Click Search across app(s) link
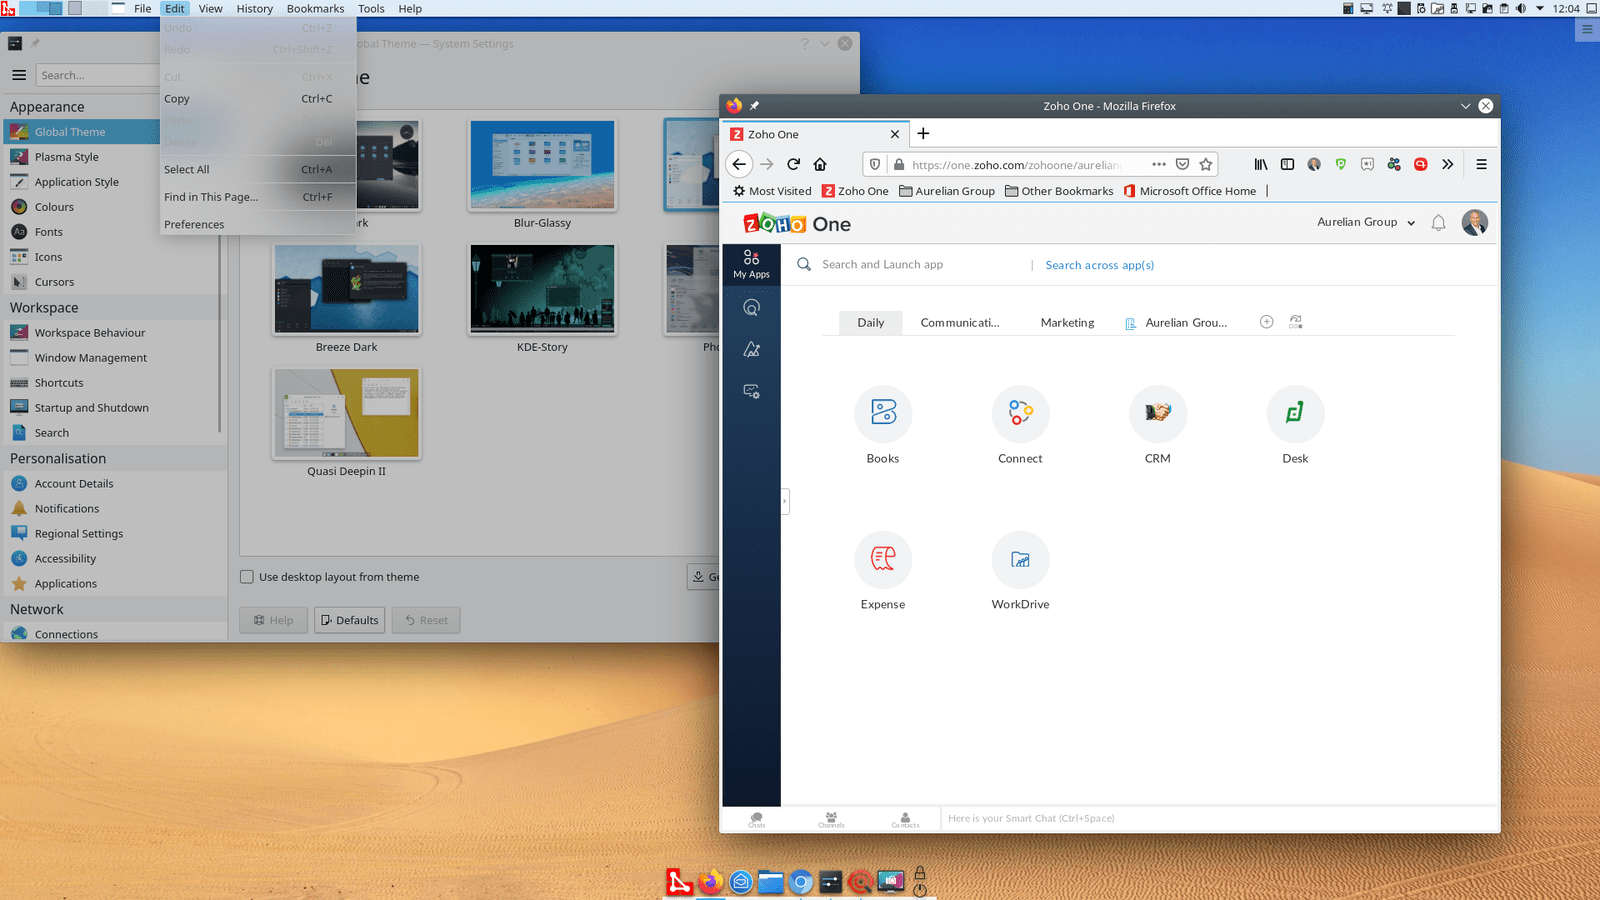The width and height of the screenshot is (1600, 900). tap(1099, 265)
